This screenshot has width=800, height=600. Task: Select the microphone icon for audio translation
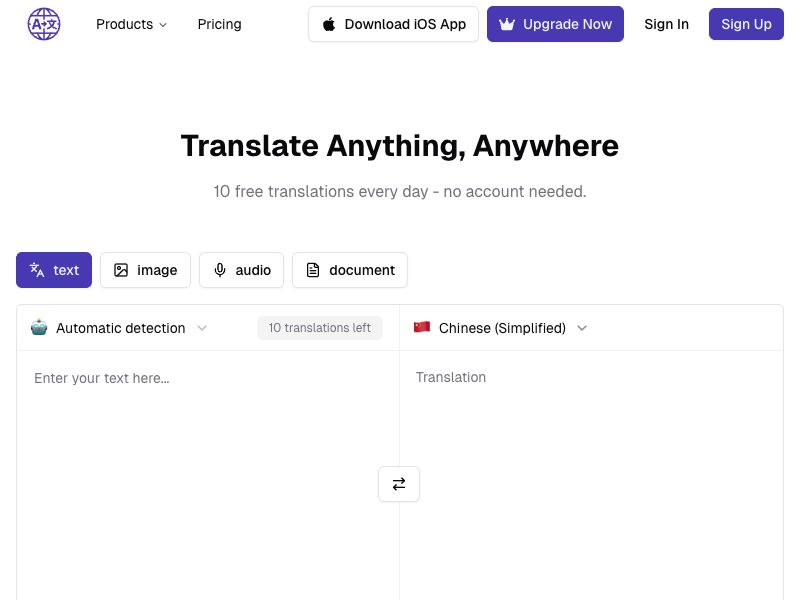click(219, 270)
